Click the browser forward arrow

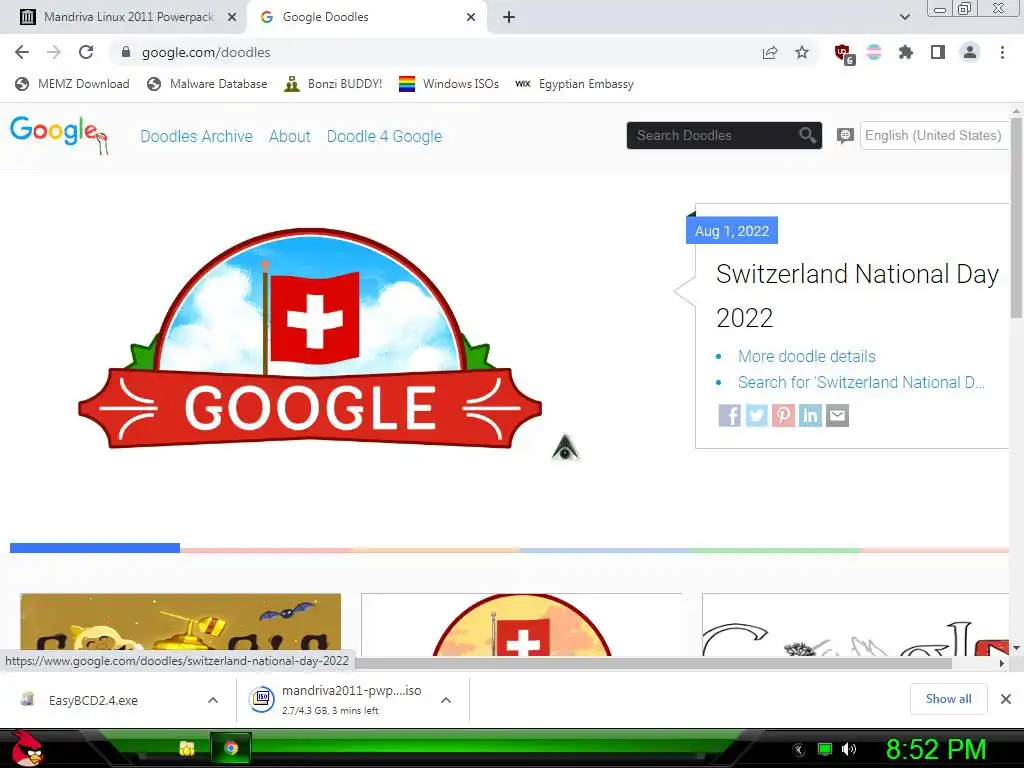click(54, 52)
